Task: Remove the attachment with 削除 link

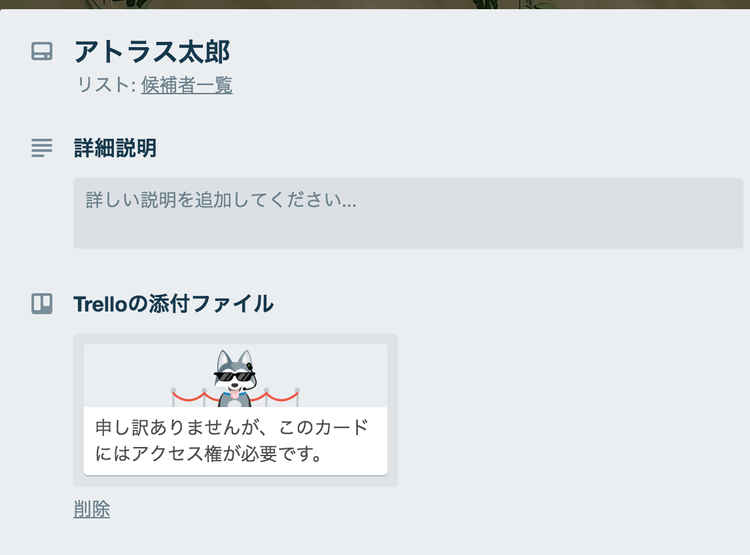Action: (x=91, y=509)
